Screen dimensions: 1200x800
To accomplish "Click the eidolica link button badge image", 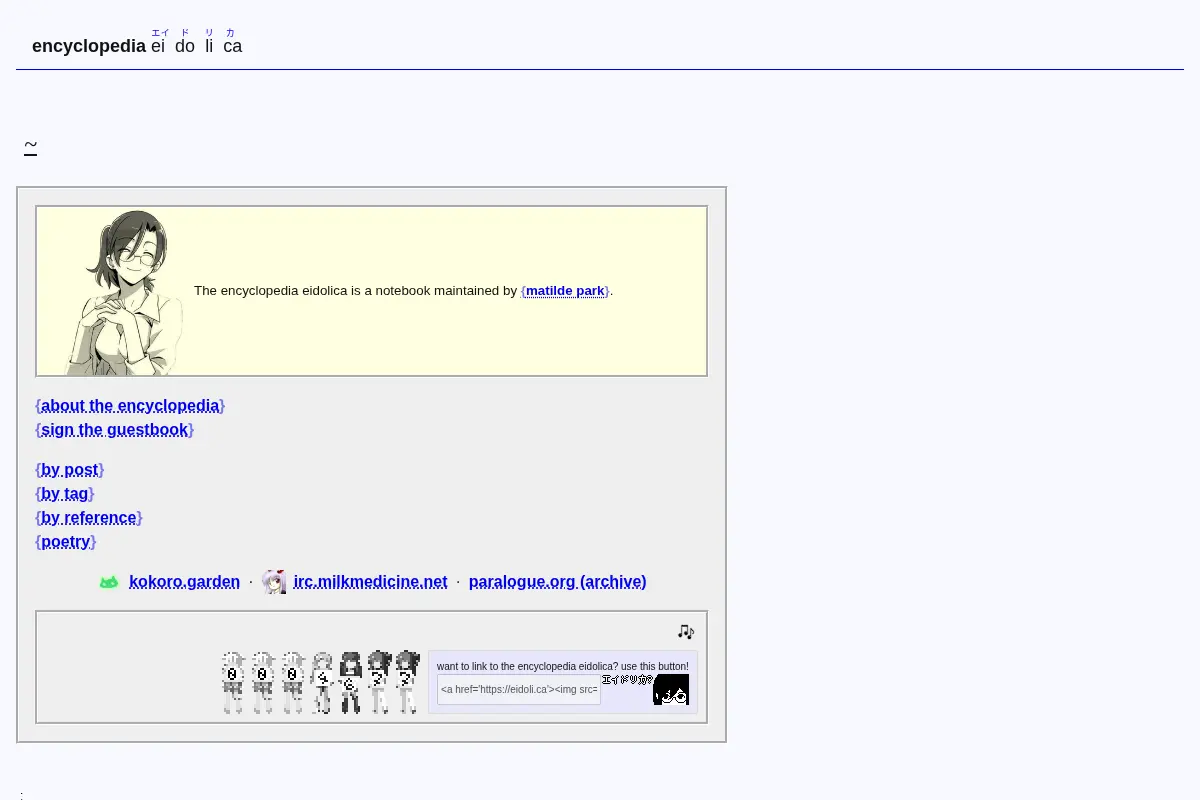I will (x=645, y=689).
